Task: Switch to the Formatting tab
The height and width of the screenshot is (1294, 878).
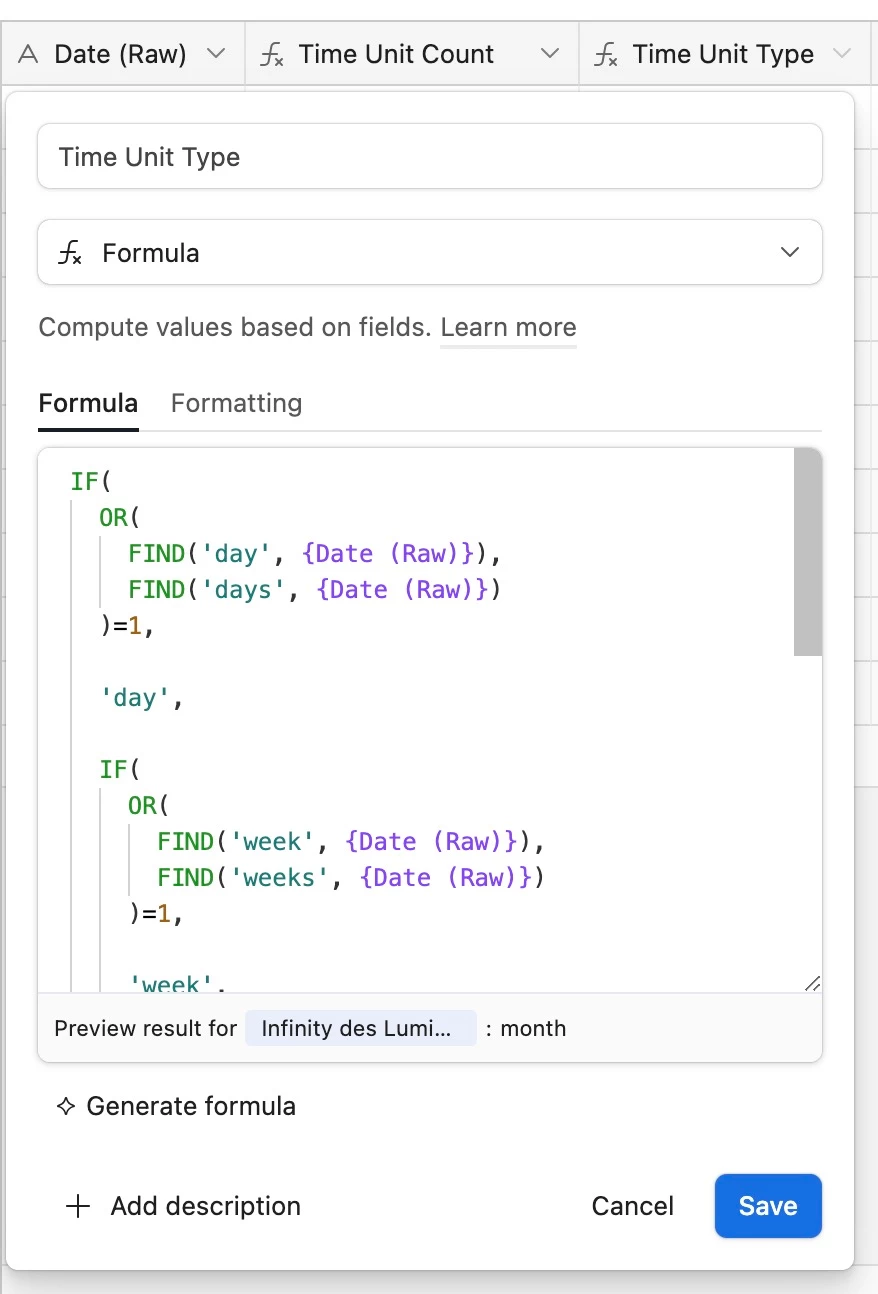Action: coord(236,403)
